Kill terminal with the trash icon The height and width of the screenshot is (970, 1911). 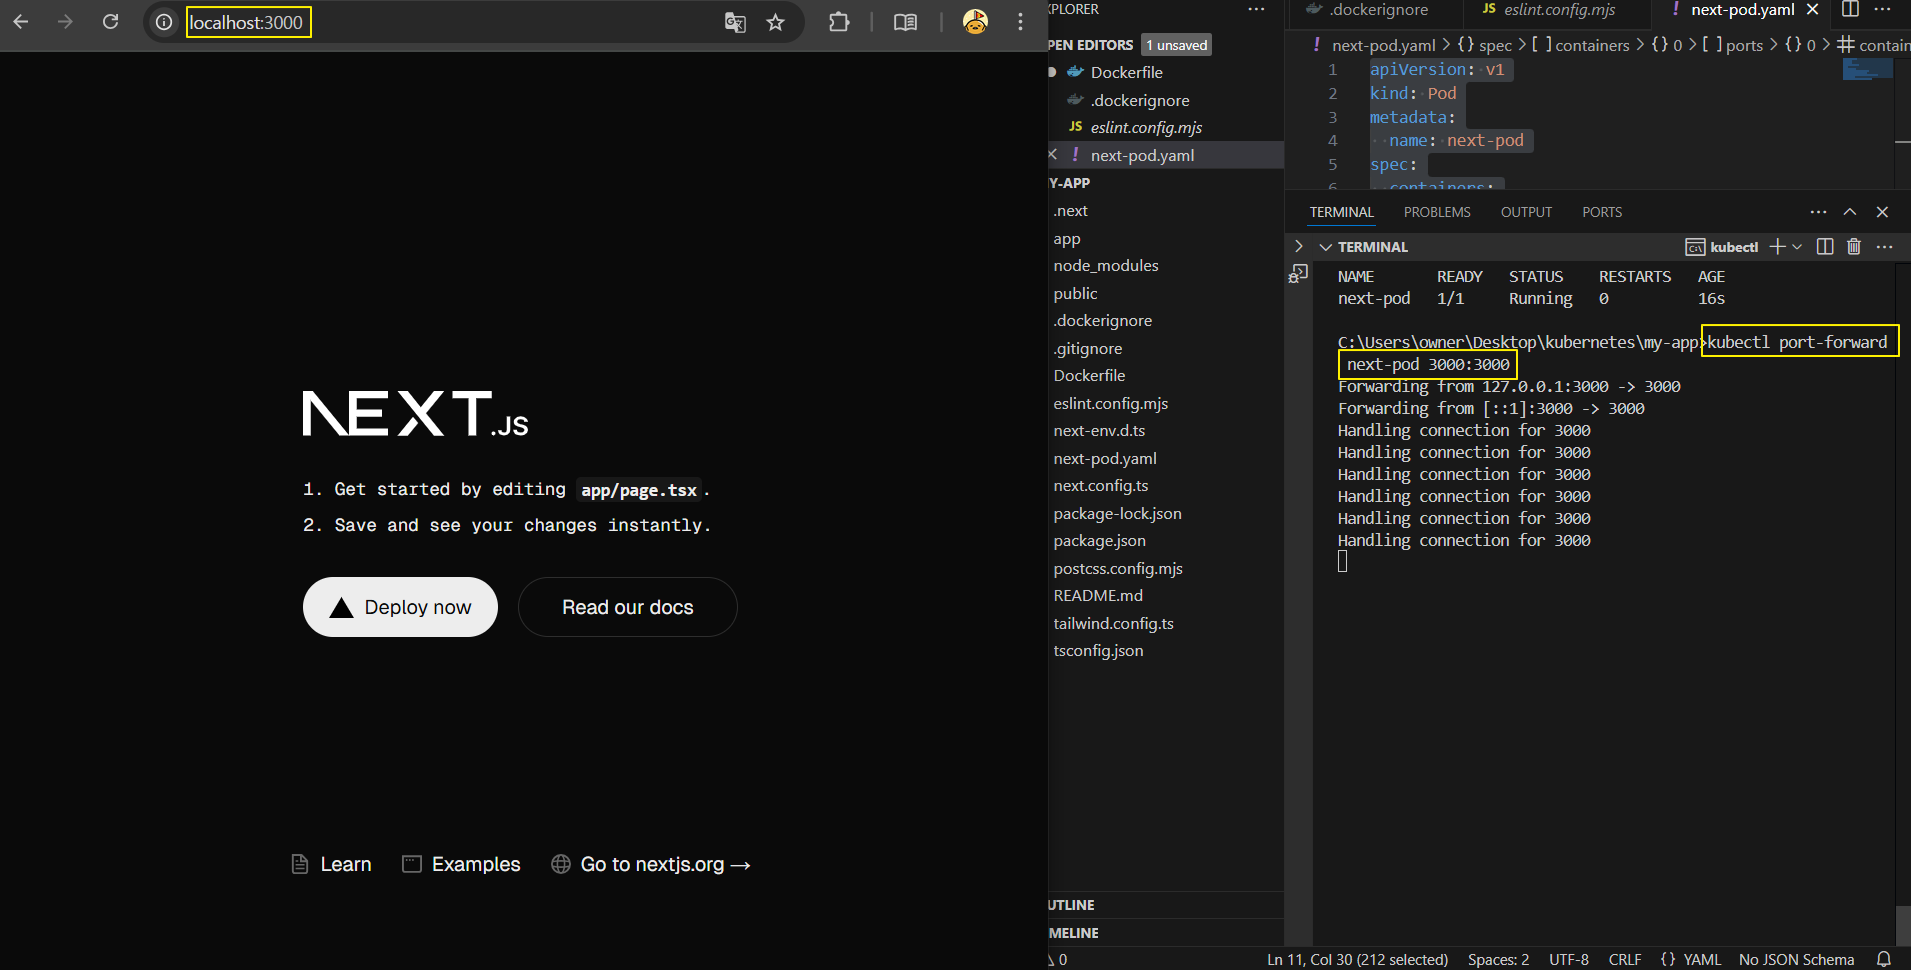tap(1854, 247)
